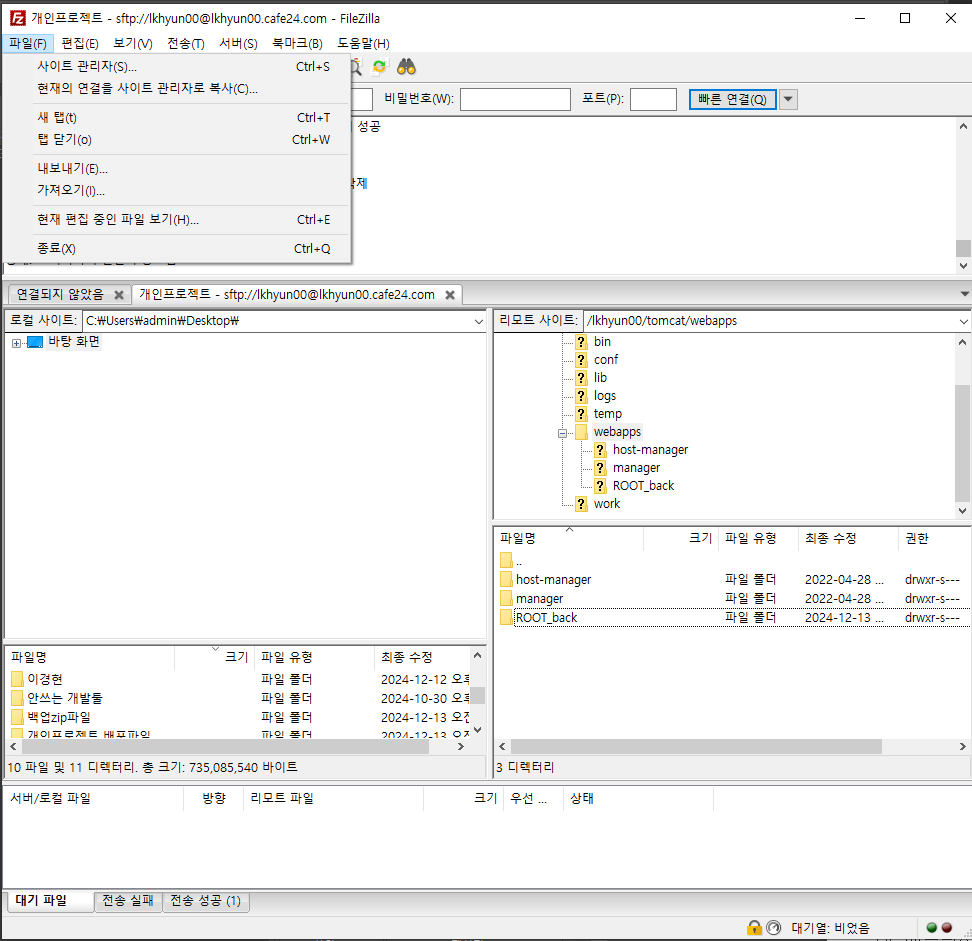Image resolution: width=972 pixels, height=941 pixels.
Task: Open the quick connect history dropdown arrow
Action: tap(788, 99)
